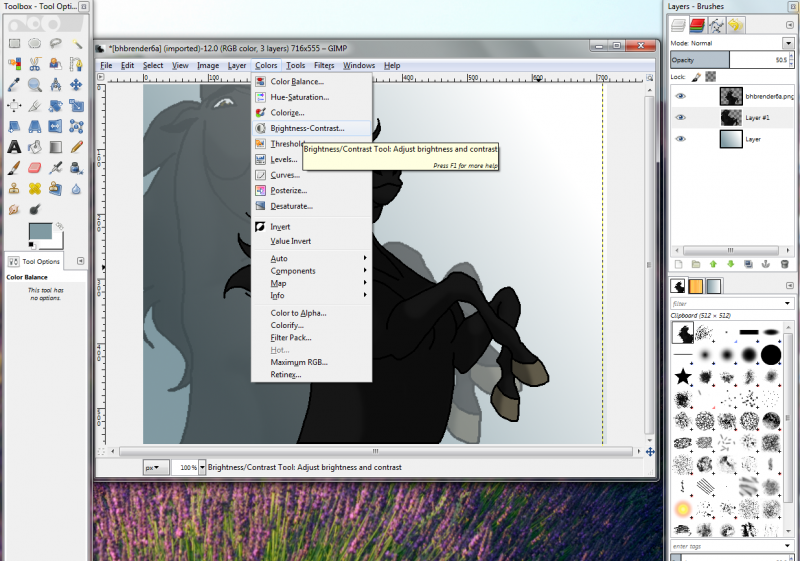Select the Paintbrush tool
The image size is (800, 561).
point(14,168)
